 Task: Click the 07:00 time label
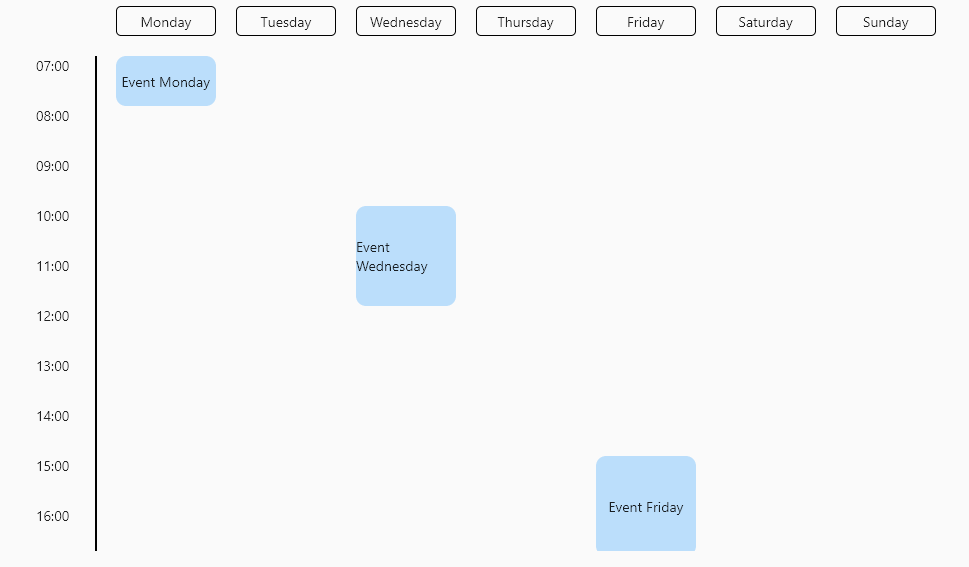point(53,66)
